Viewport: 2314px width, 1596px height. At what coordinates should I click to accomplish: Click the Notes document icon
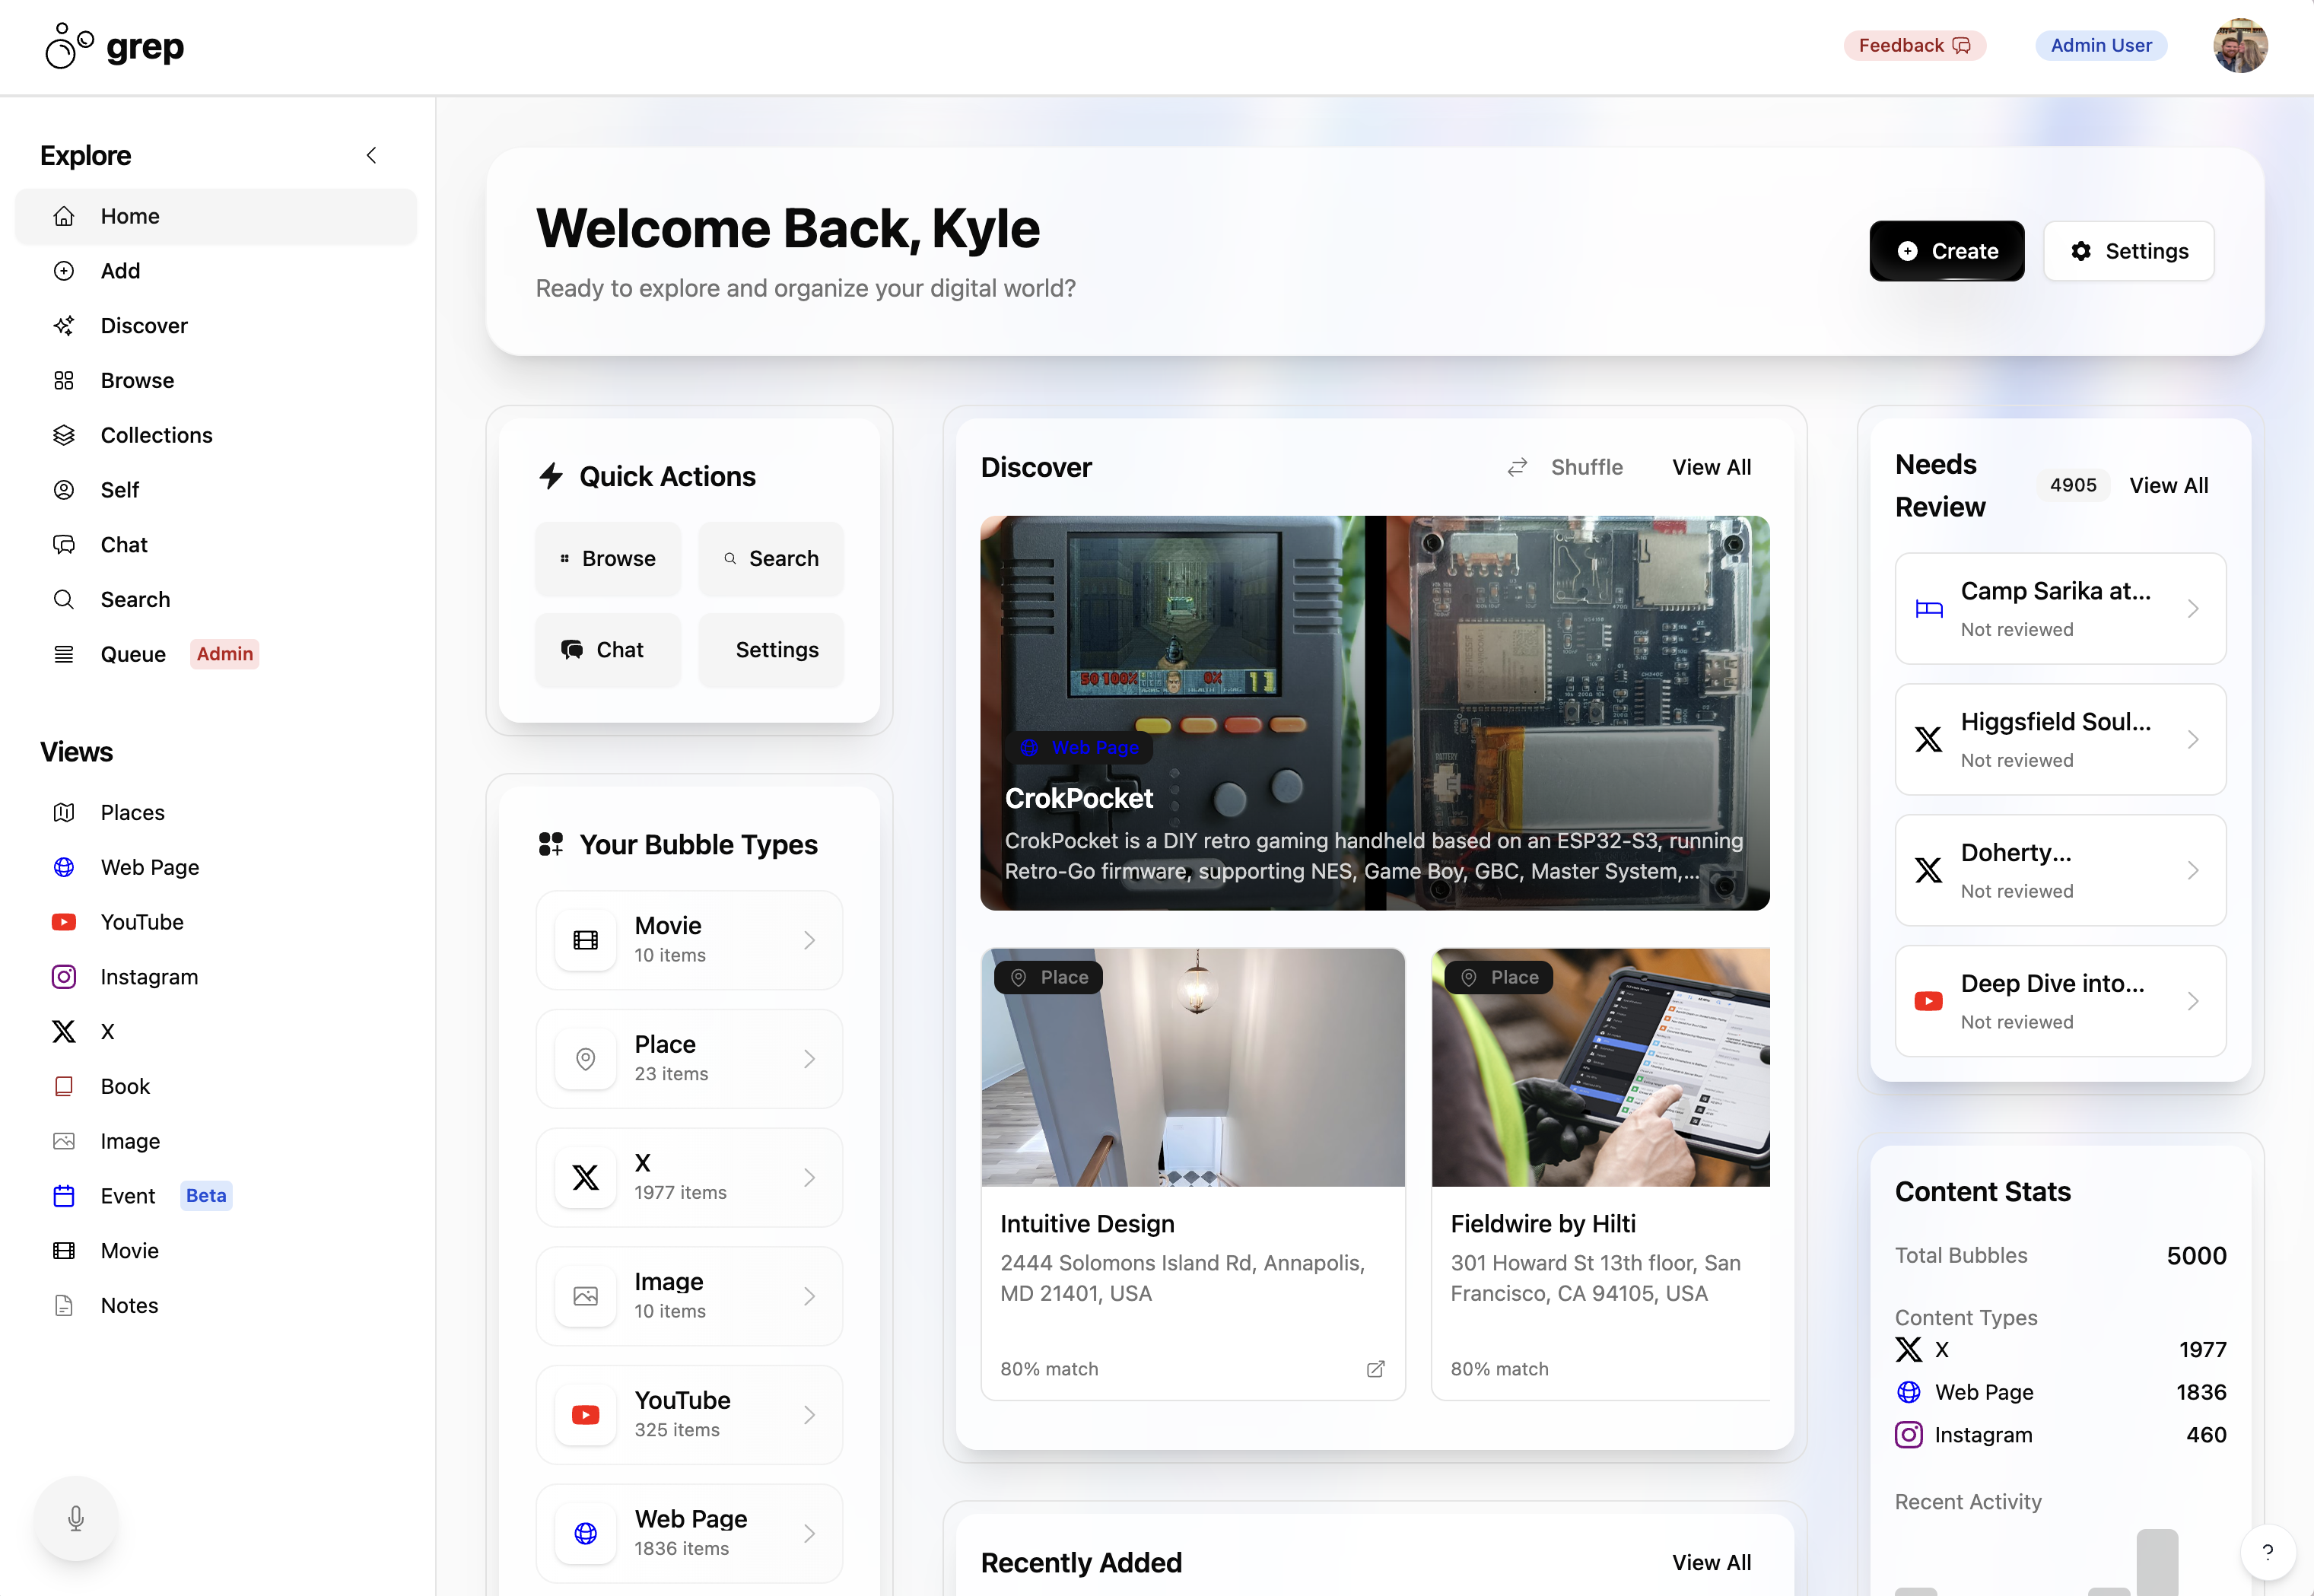(x=64, y=1306)
